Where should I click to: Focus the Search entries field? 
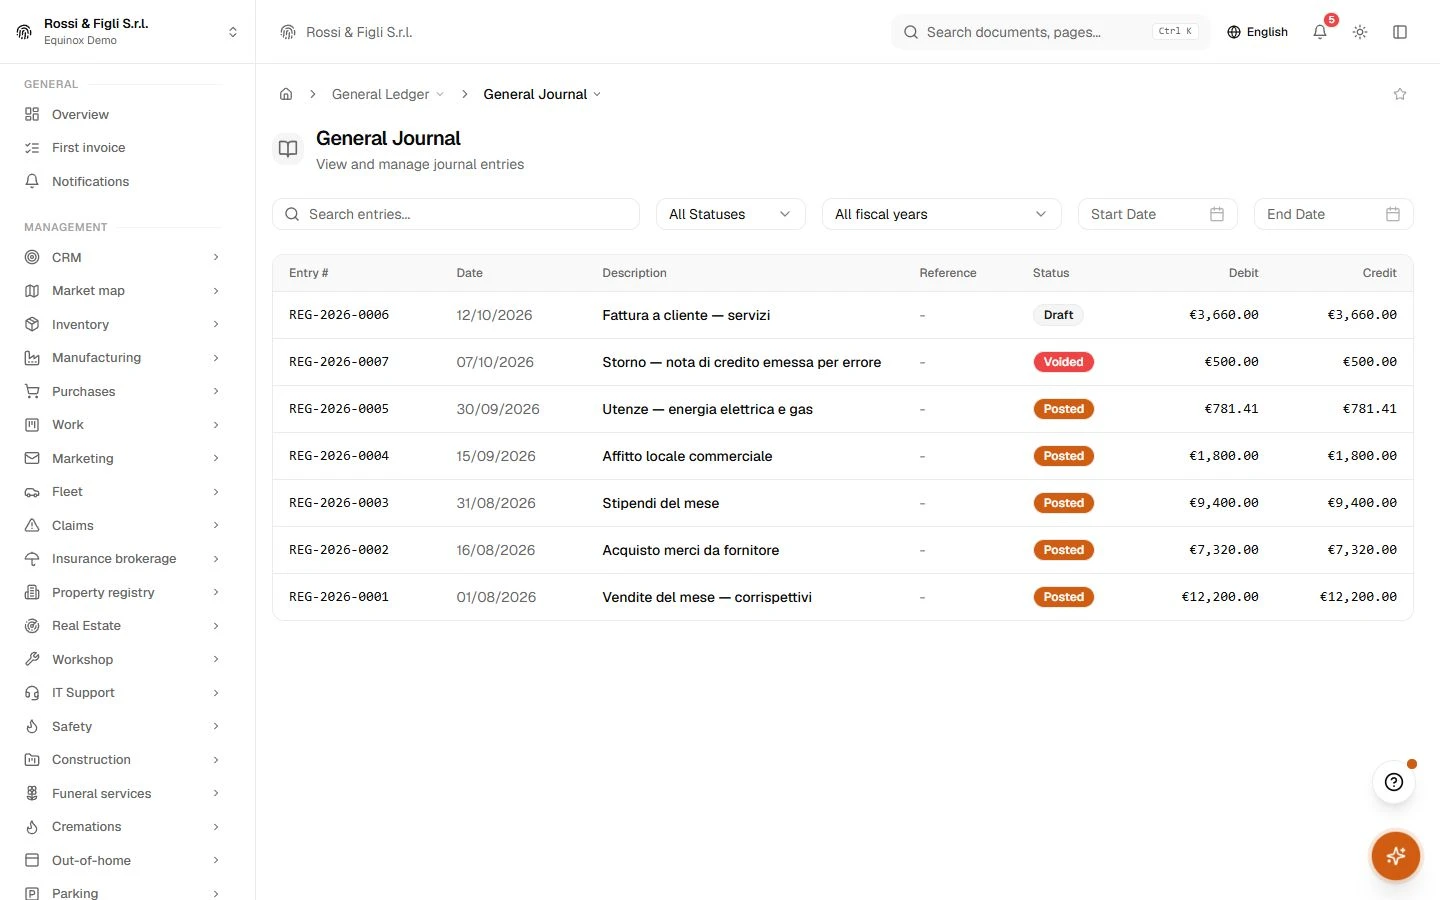pos(456,214)
